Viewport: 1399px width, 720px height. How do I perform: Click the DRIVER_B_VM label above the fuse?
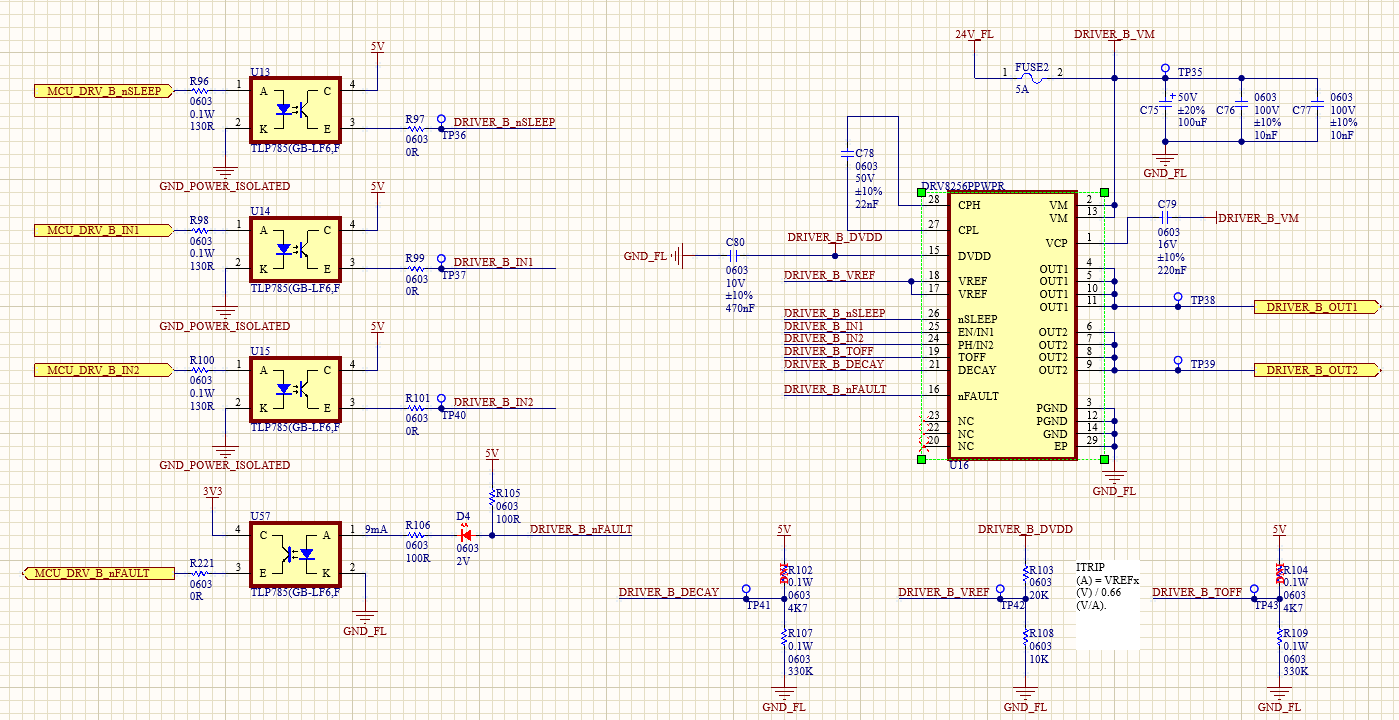tap(1114, 34)
